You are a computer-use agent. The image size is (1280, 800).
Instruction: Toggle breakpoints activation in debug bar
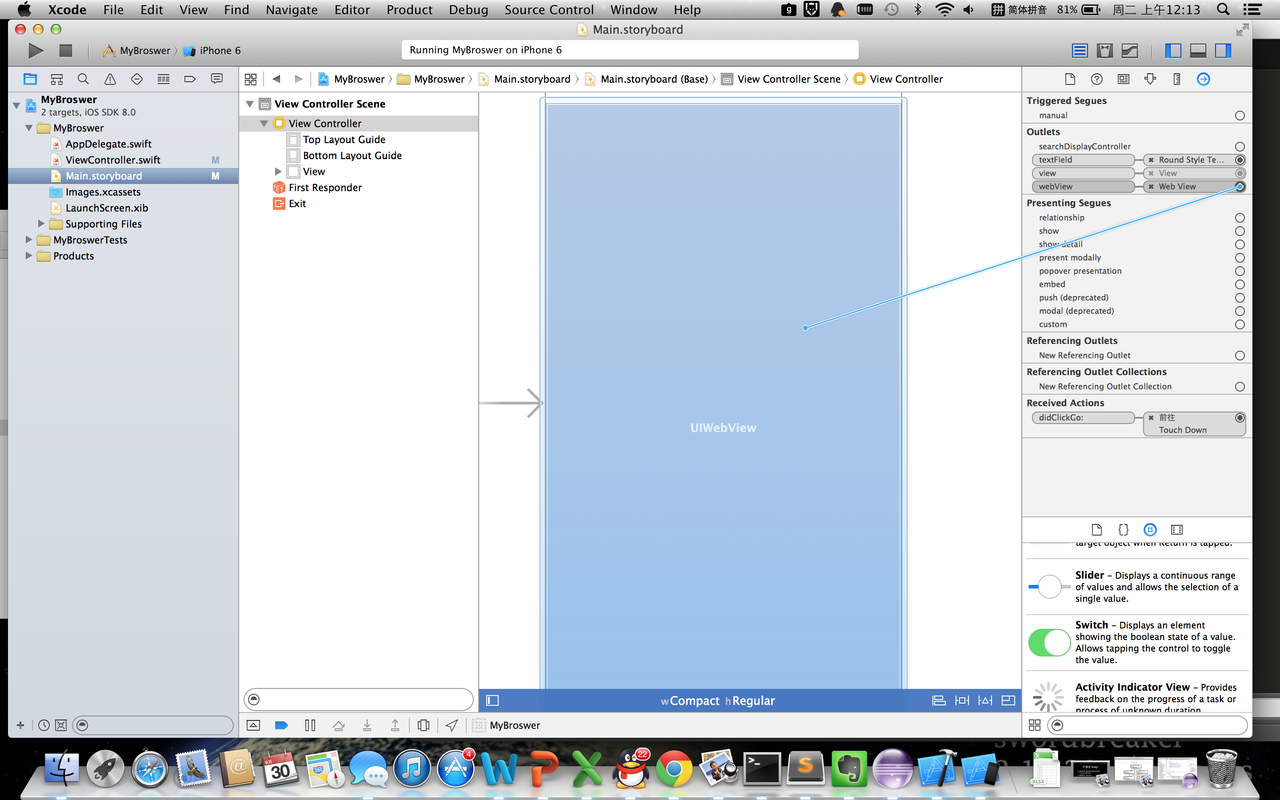coord(281,725)
